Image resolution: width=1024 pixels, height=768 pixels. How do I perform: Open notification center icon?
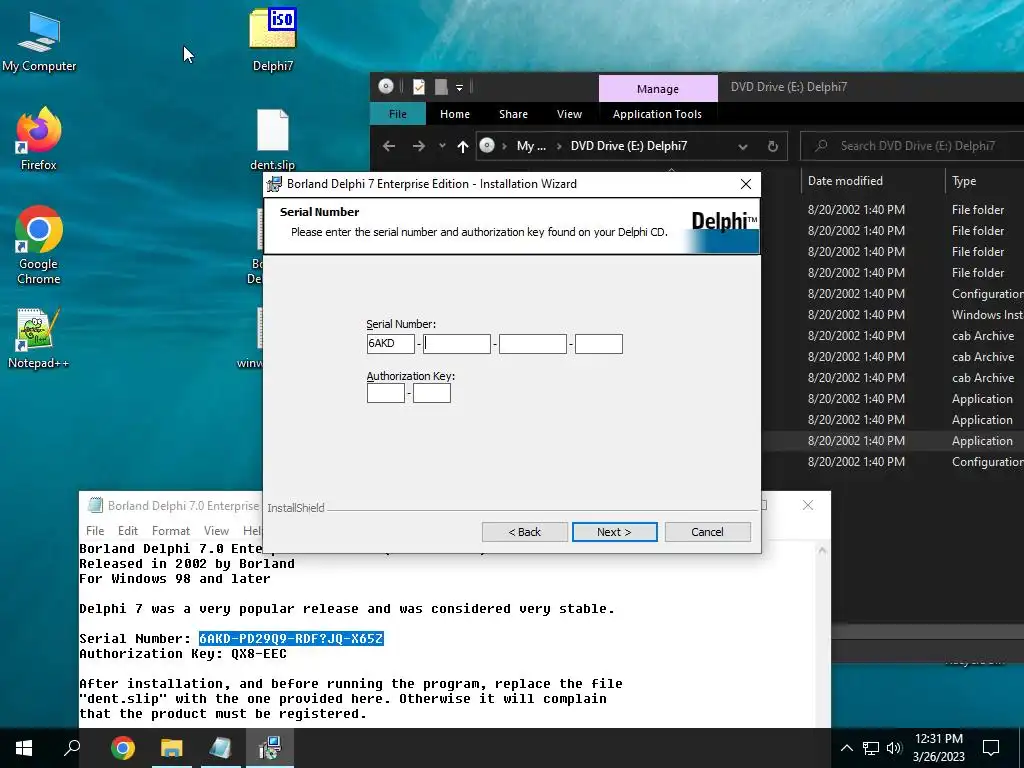[x=991, y=748]
